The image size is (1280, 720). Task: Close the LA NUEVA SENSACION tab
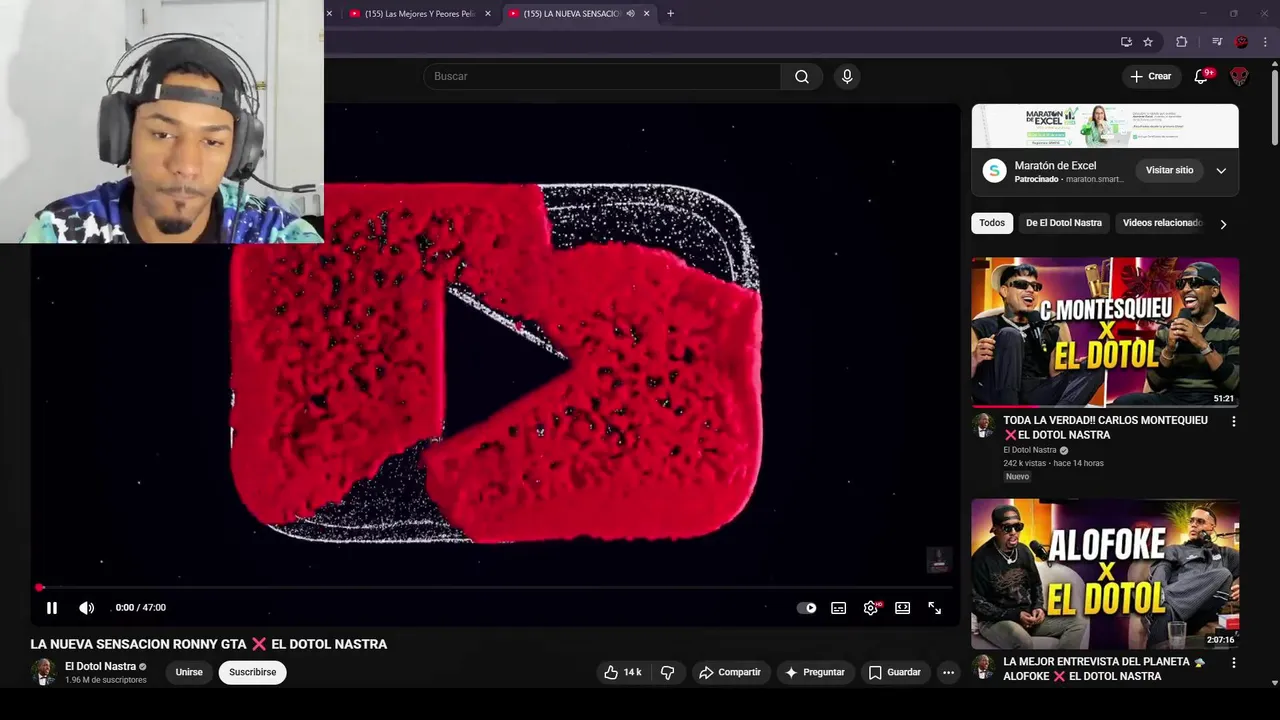pos(647,13)
